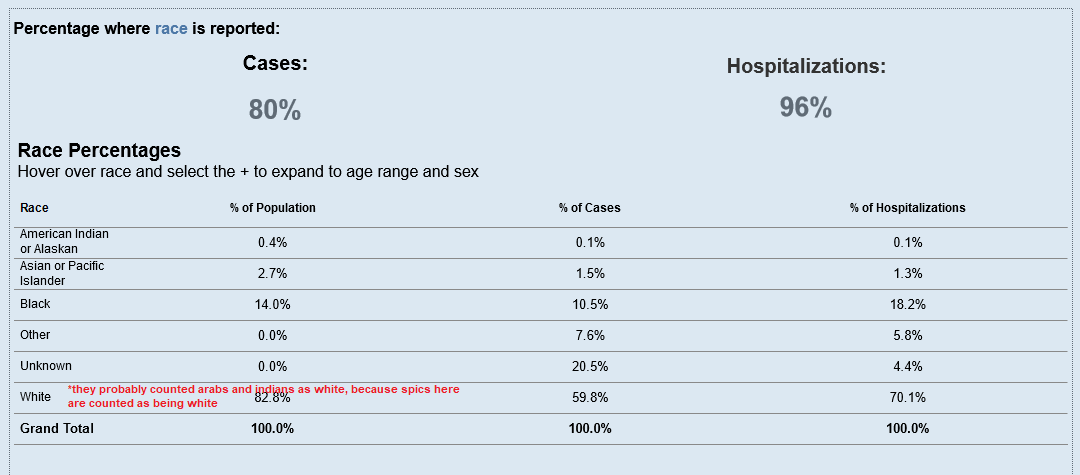This screenshot has height=475, width=1080.
Task: Click Other cases value 7.6%
Action: [590, 335]
